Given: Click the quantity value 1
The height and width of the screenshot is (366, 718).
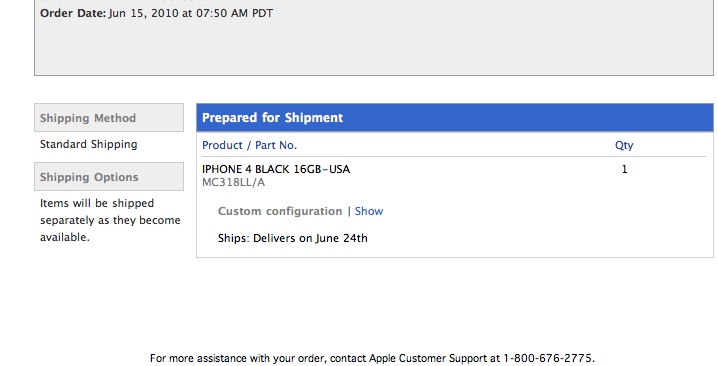Looking at the screenshot, I should (x=624, y=169).
